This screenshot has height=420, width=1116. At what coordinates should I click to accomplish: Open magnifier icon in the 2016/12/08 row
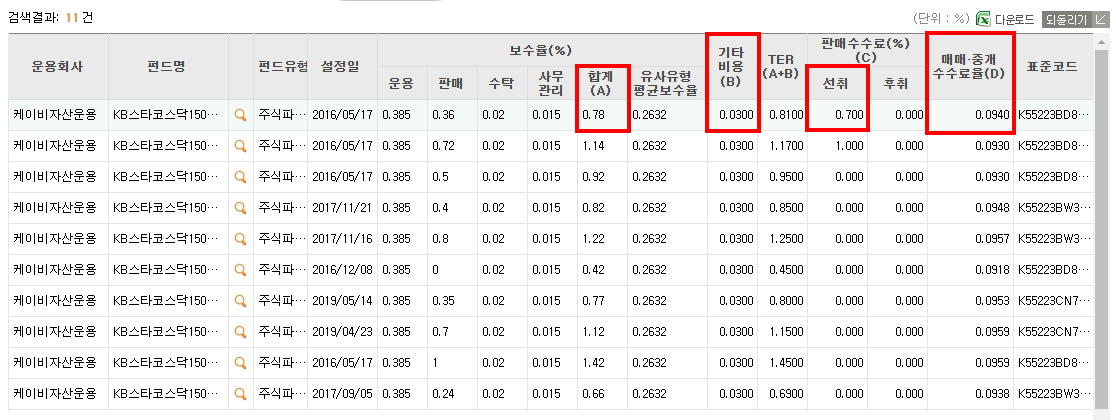tap(241, 270)
